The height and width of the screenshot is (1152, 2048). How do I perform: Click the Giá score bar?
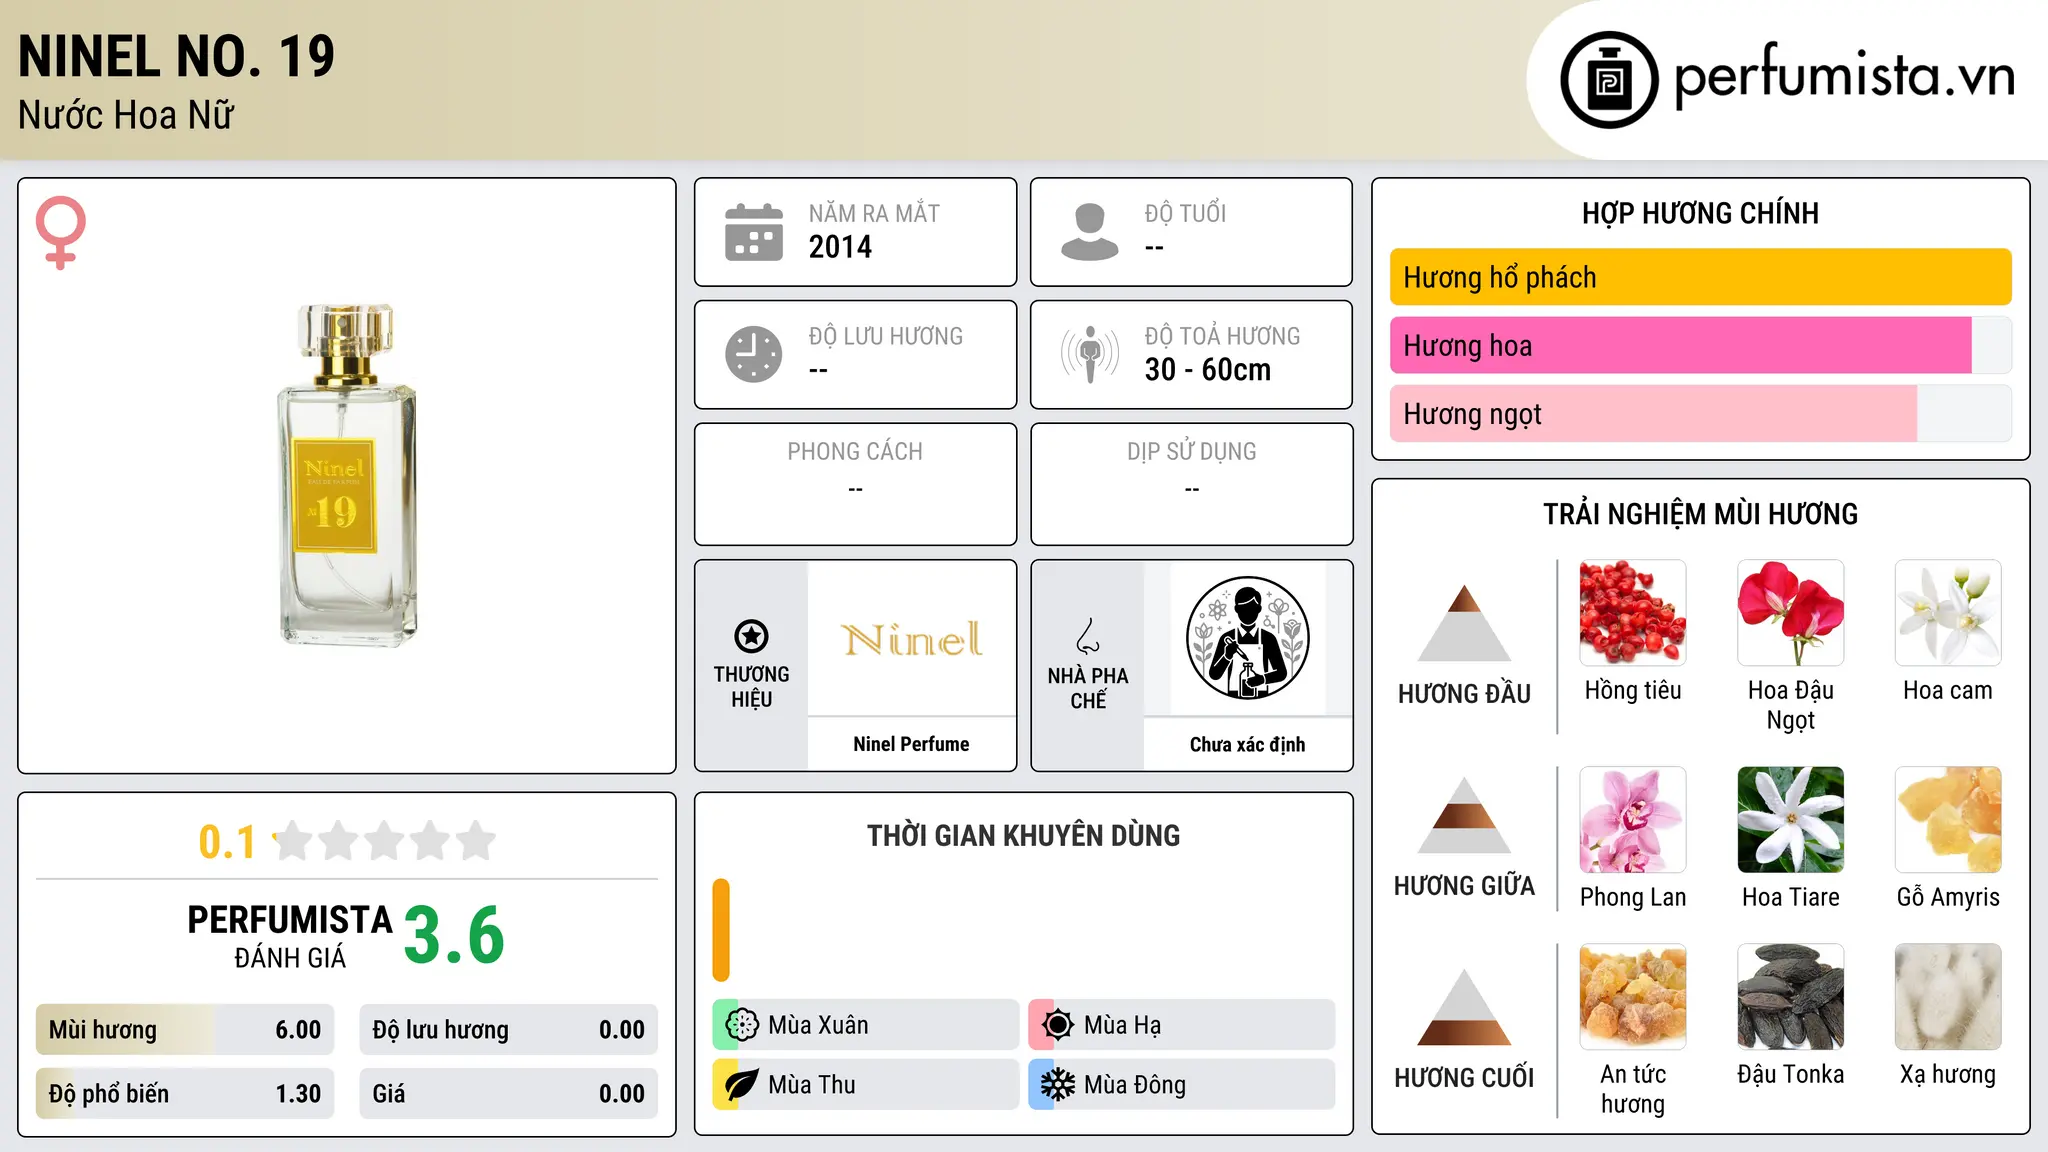[508, 1094]
